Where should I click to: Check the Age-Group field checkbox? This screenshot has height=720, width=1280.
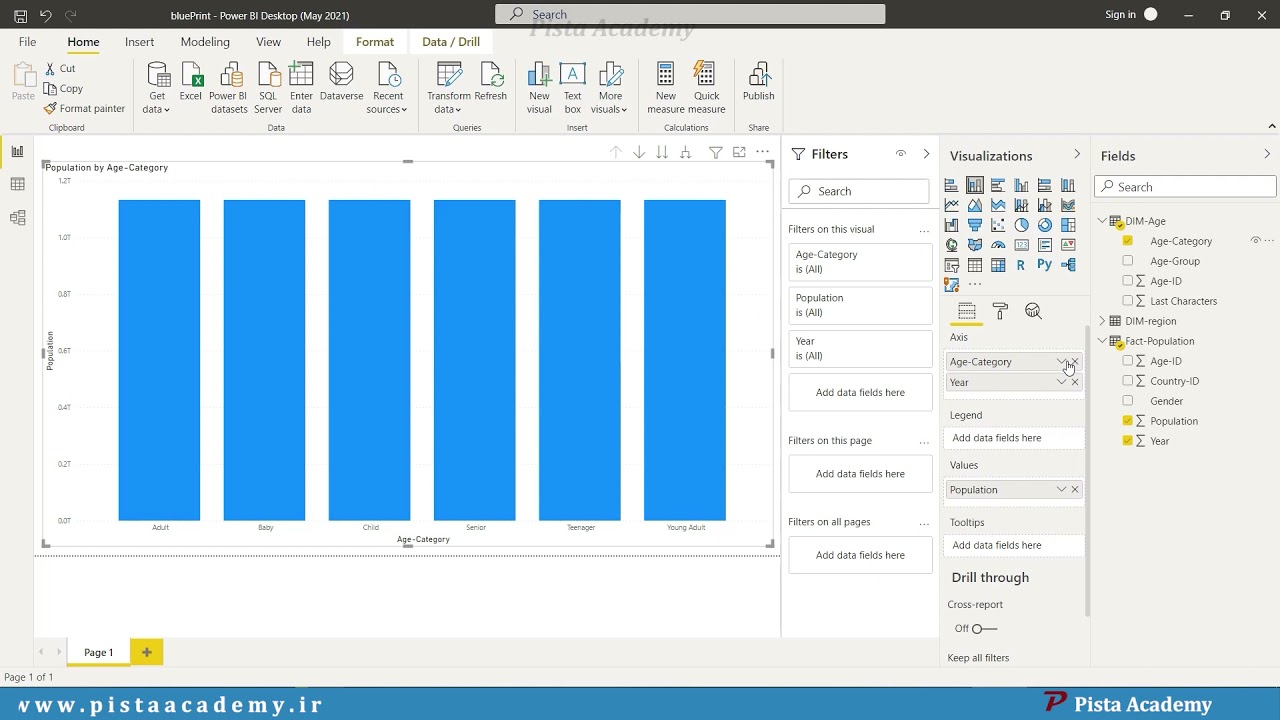point(1128,261)
